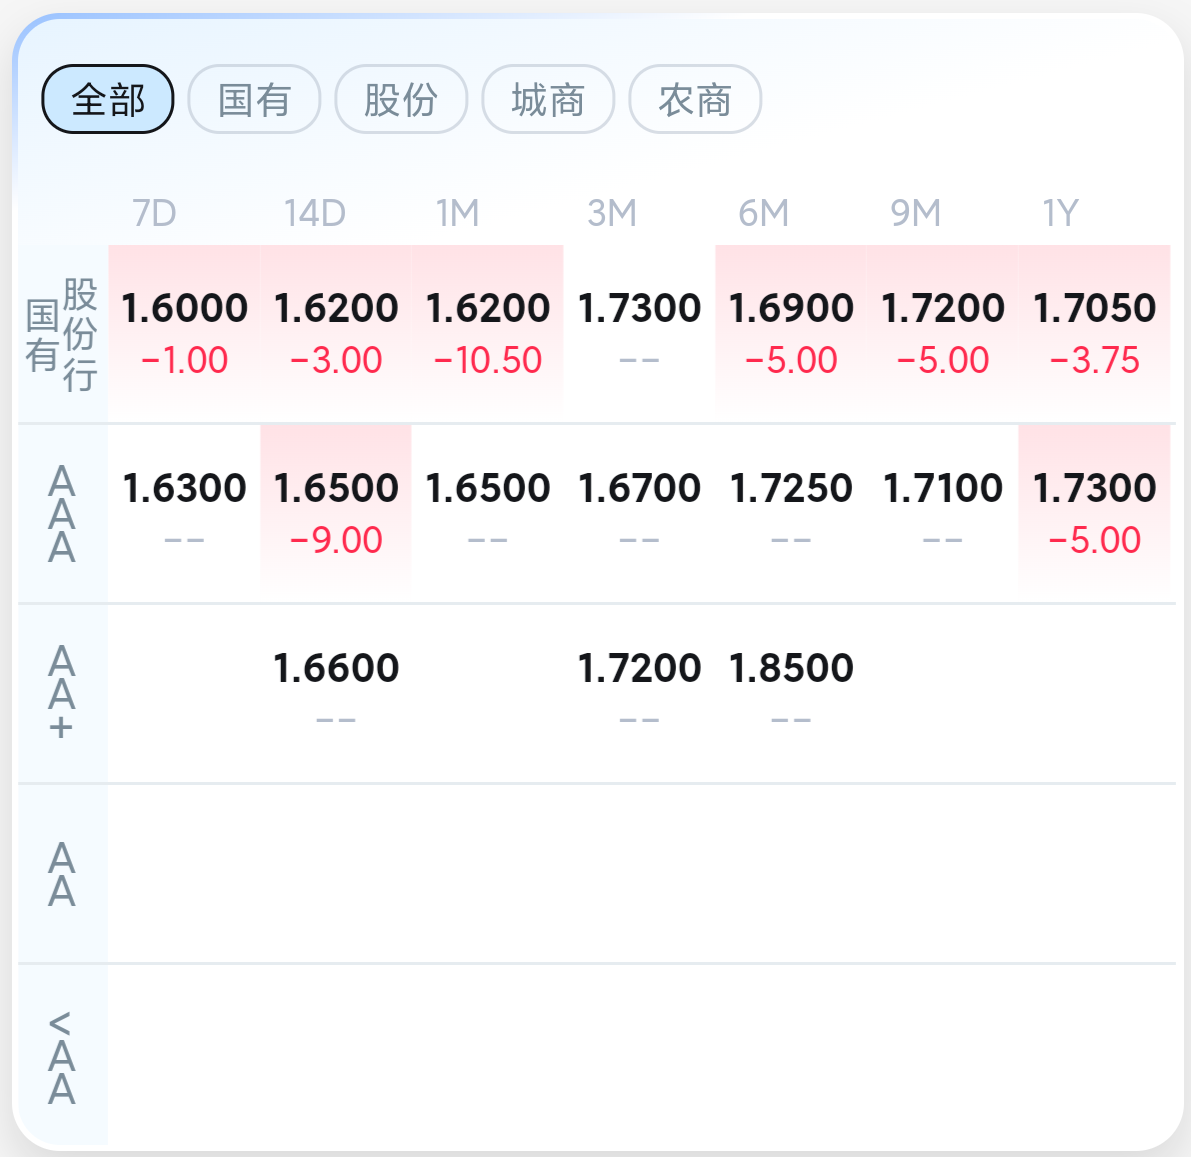
Task: Open the 城商 filter tab
Action: point(548,100)
